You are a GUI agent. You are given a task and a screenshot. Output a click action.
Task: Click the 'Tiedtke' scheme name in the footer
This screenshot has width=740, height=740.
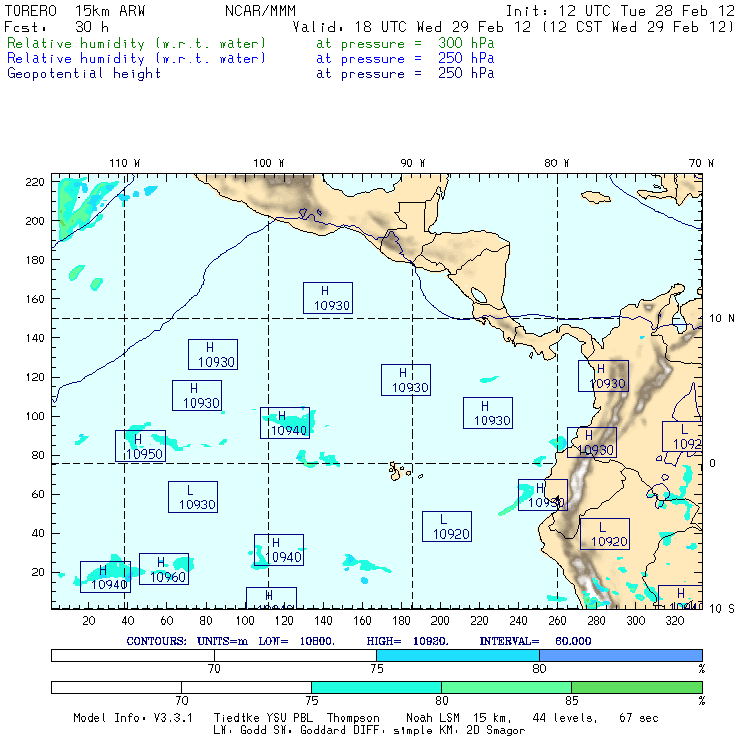click(x=236, y=718)
